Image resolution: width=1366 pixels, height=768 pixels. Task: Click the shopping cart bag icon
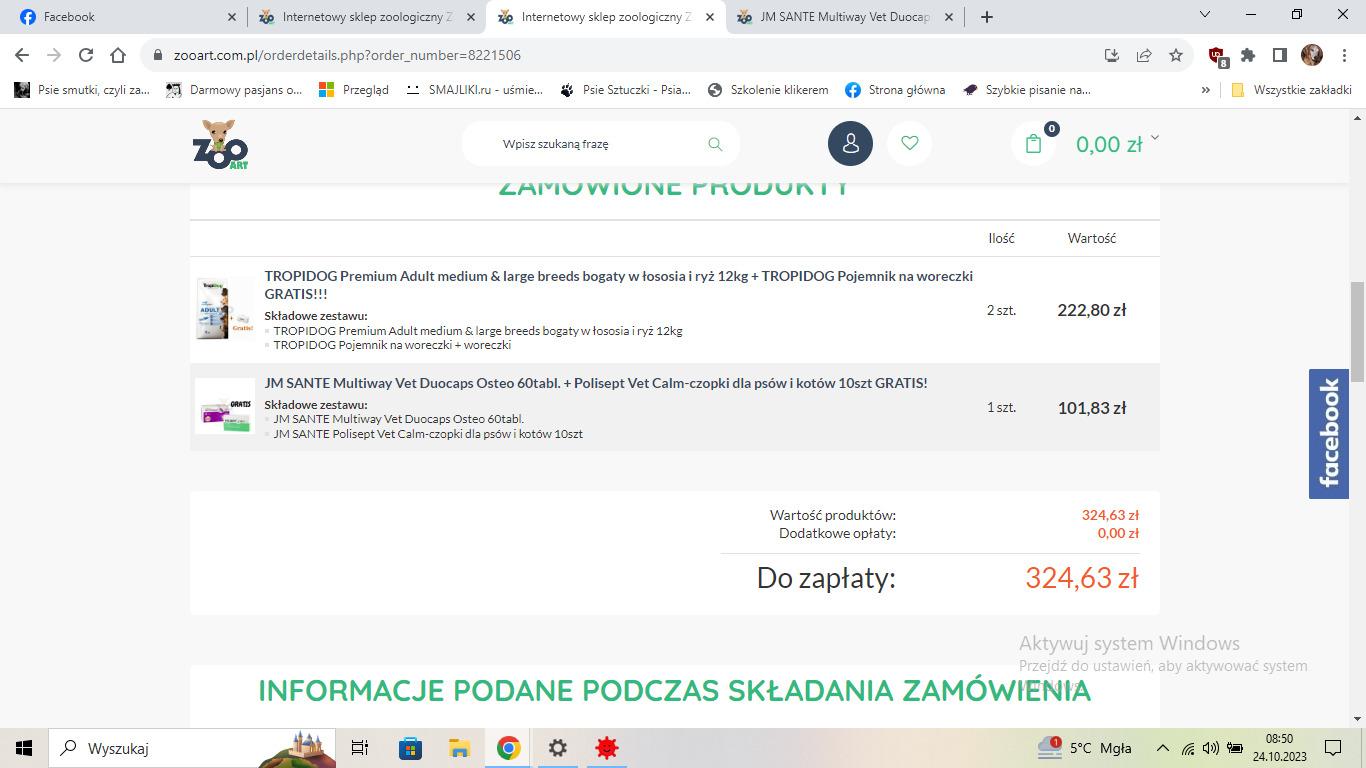click(x=1033, y=144)
